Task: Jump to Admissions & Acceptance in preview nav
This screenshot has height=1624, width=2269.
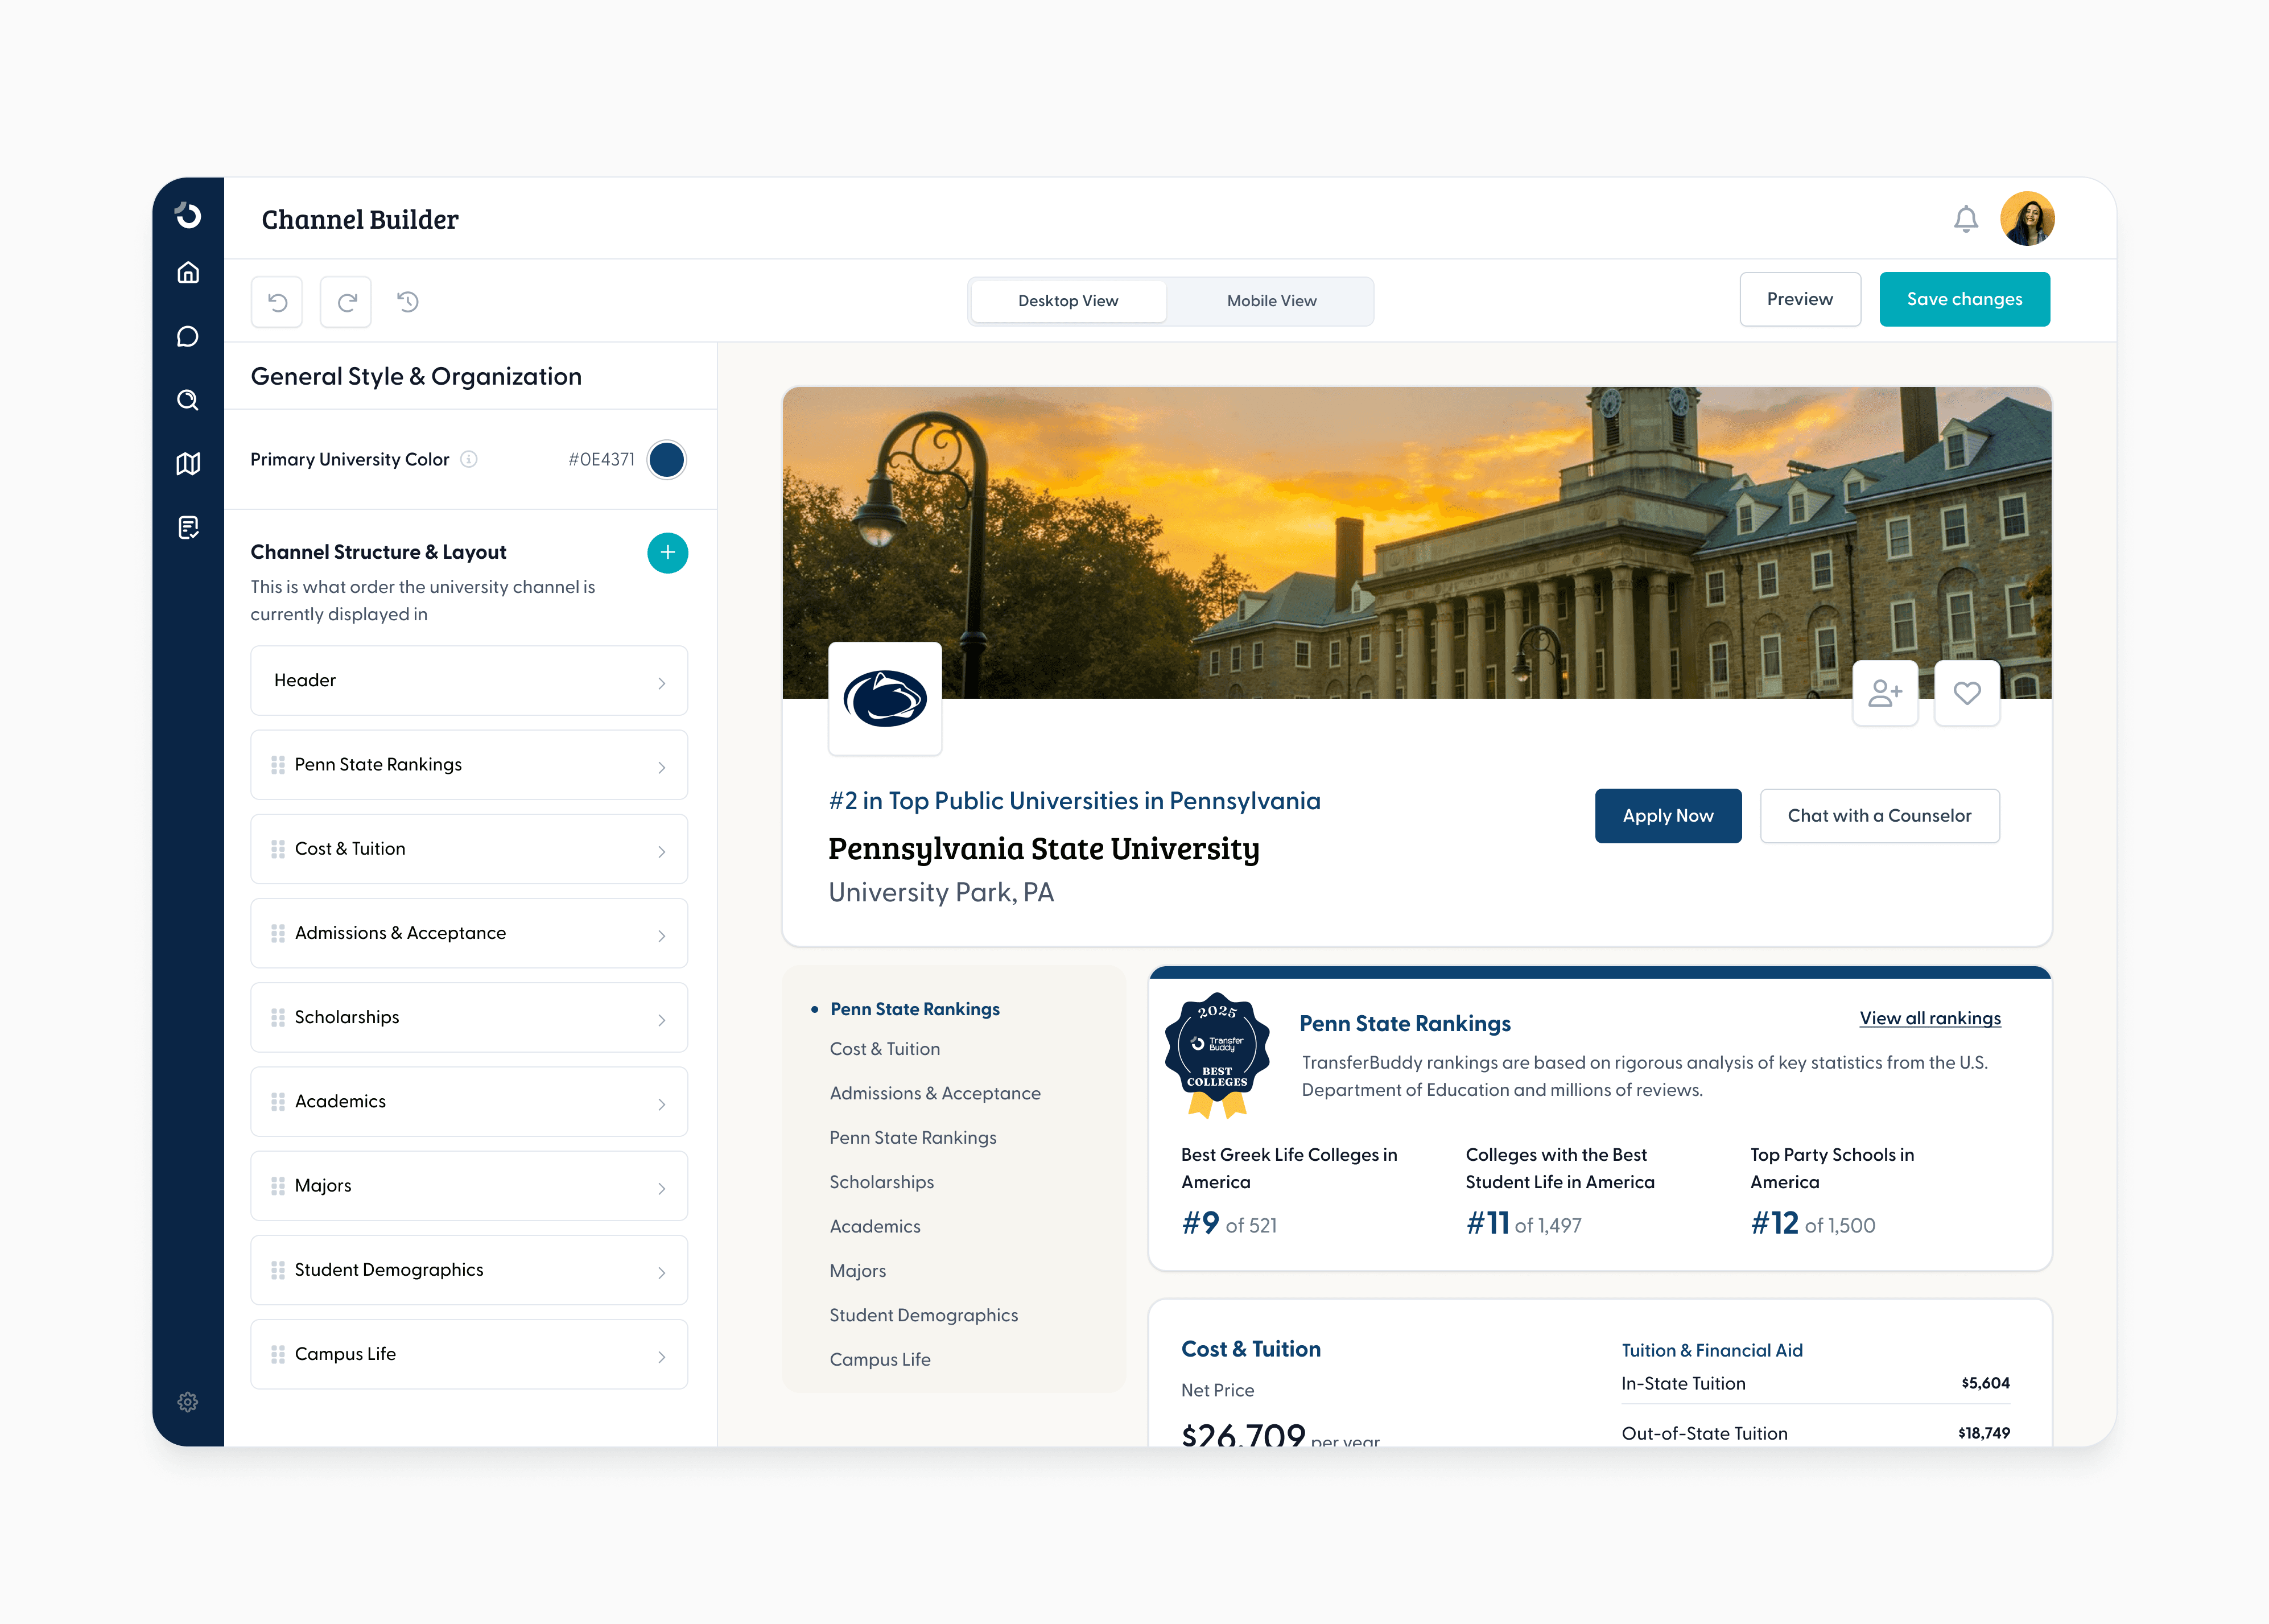Action: tap(935, 1093)
